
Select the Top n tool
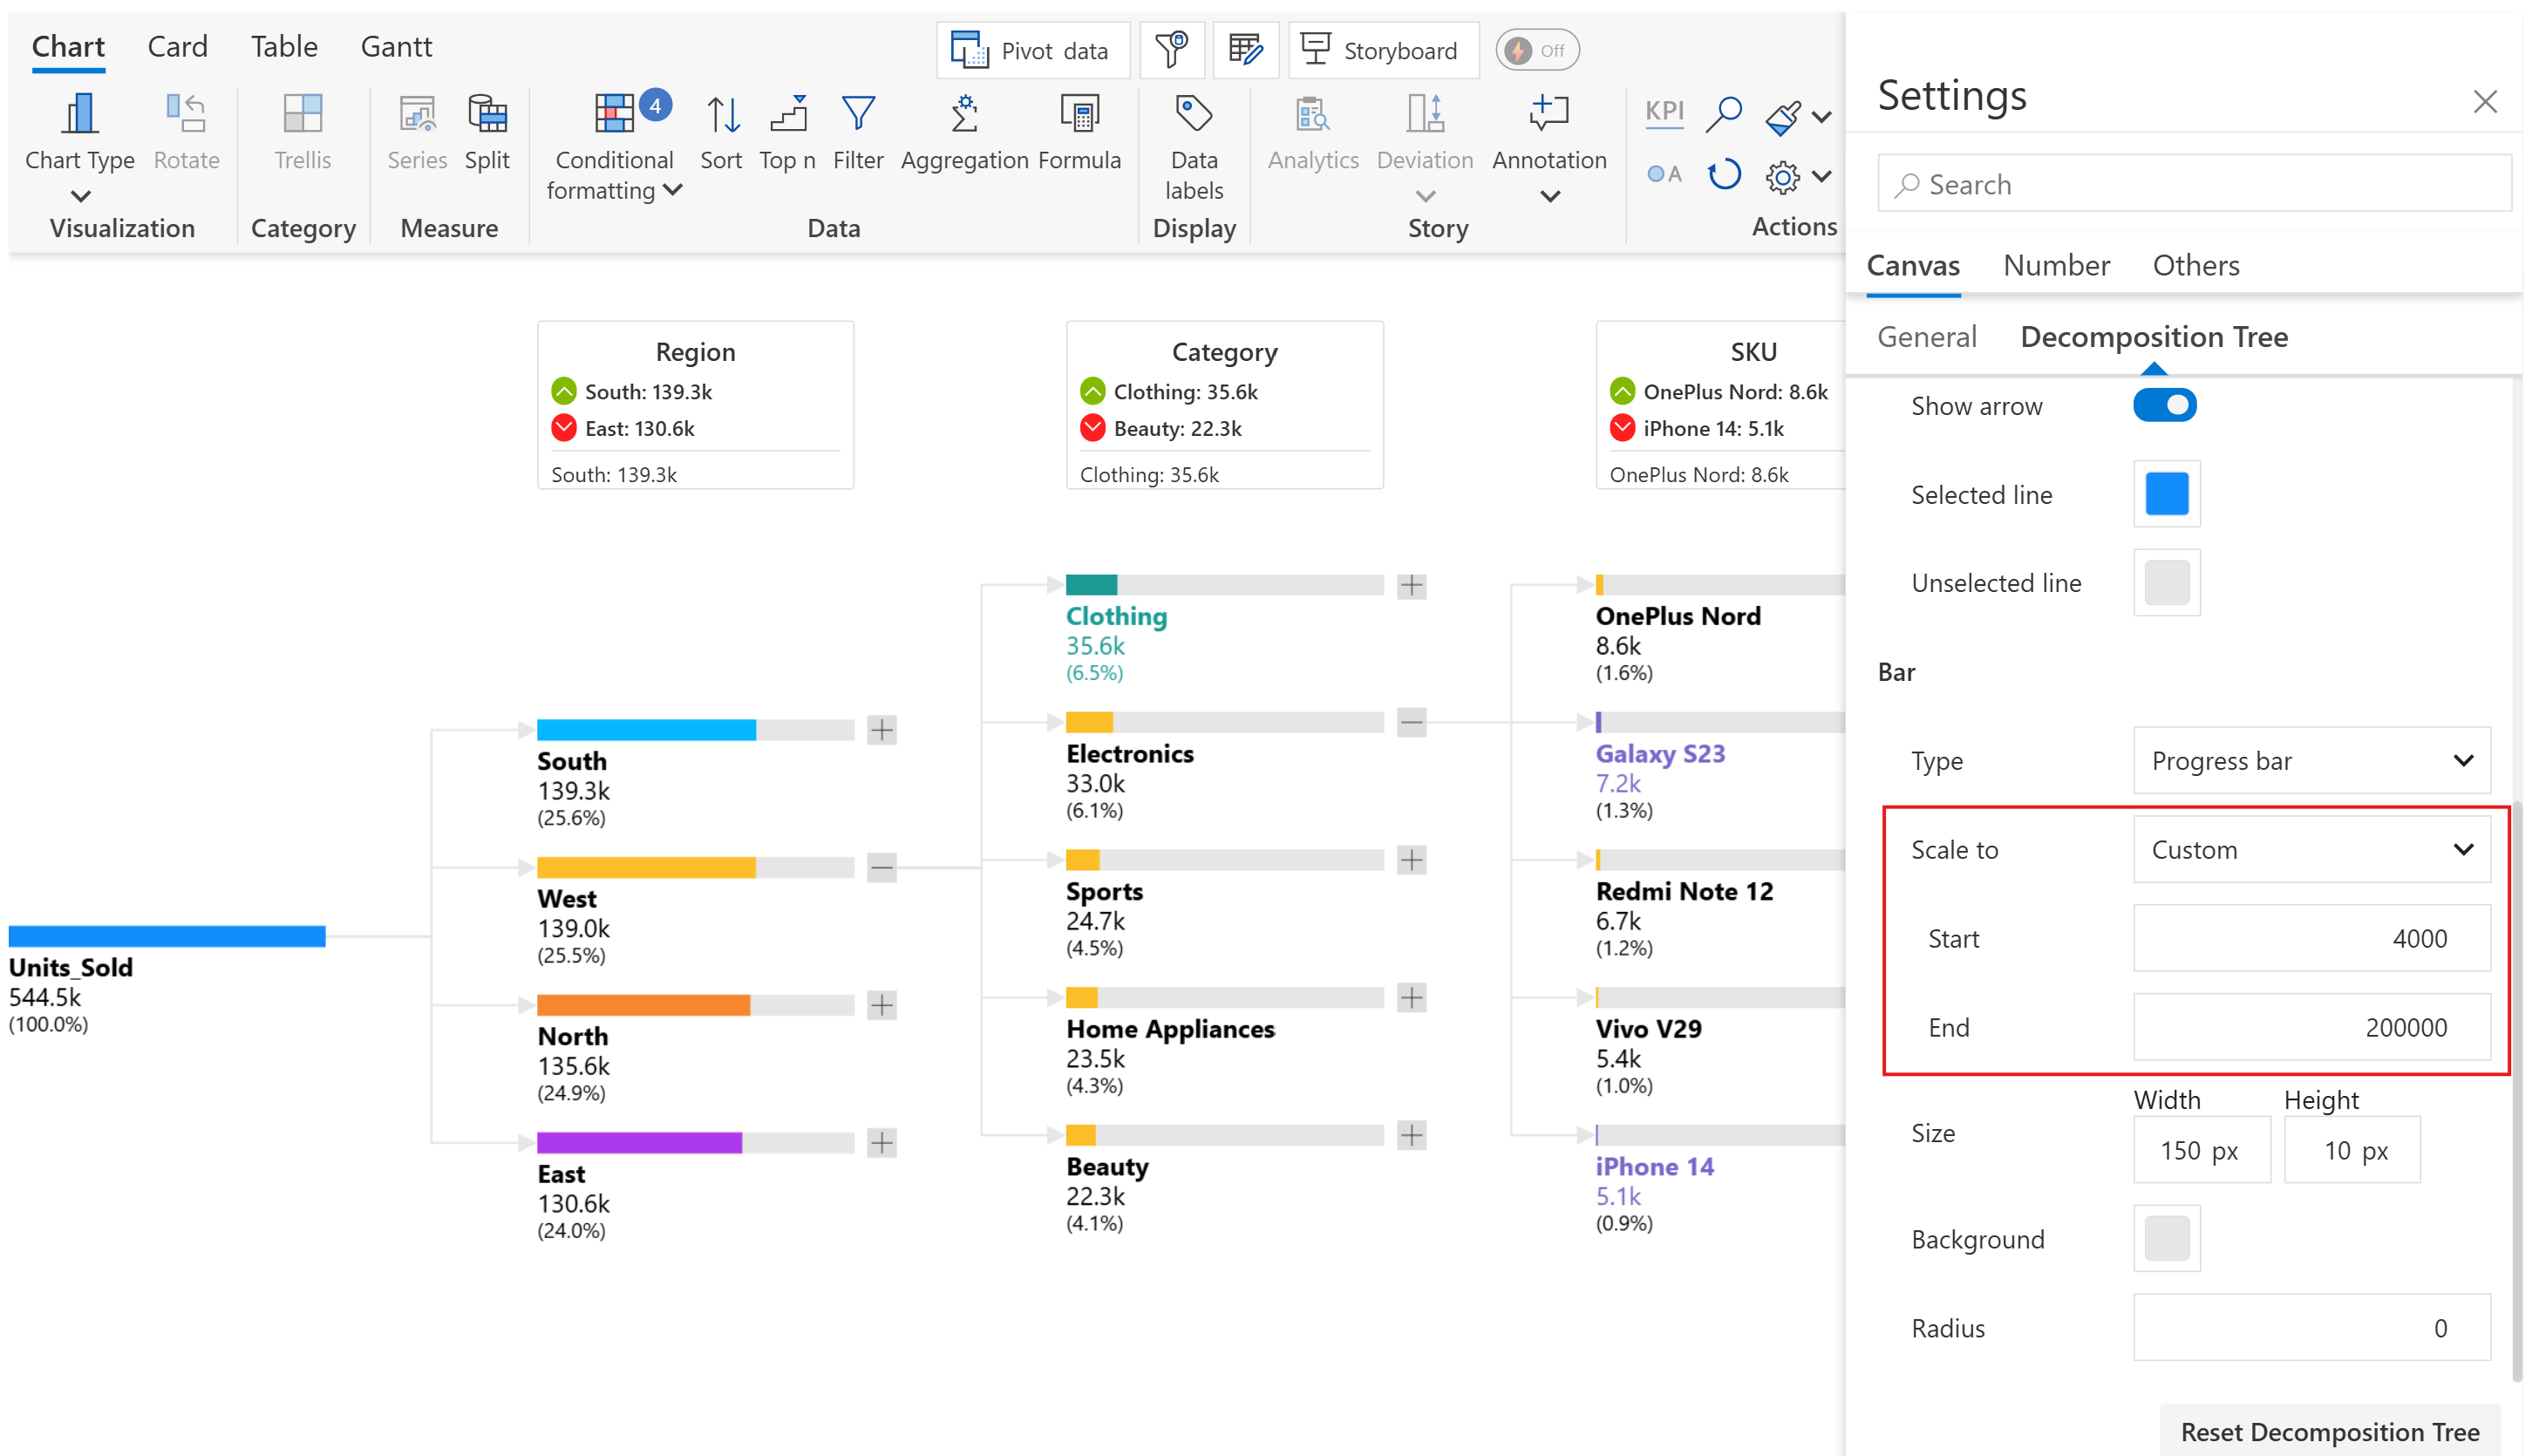pos(787,116)
